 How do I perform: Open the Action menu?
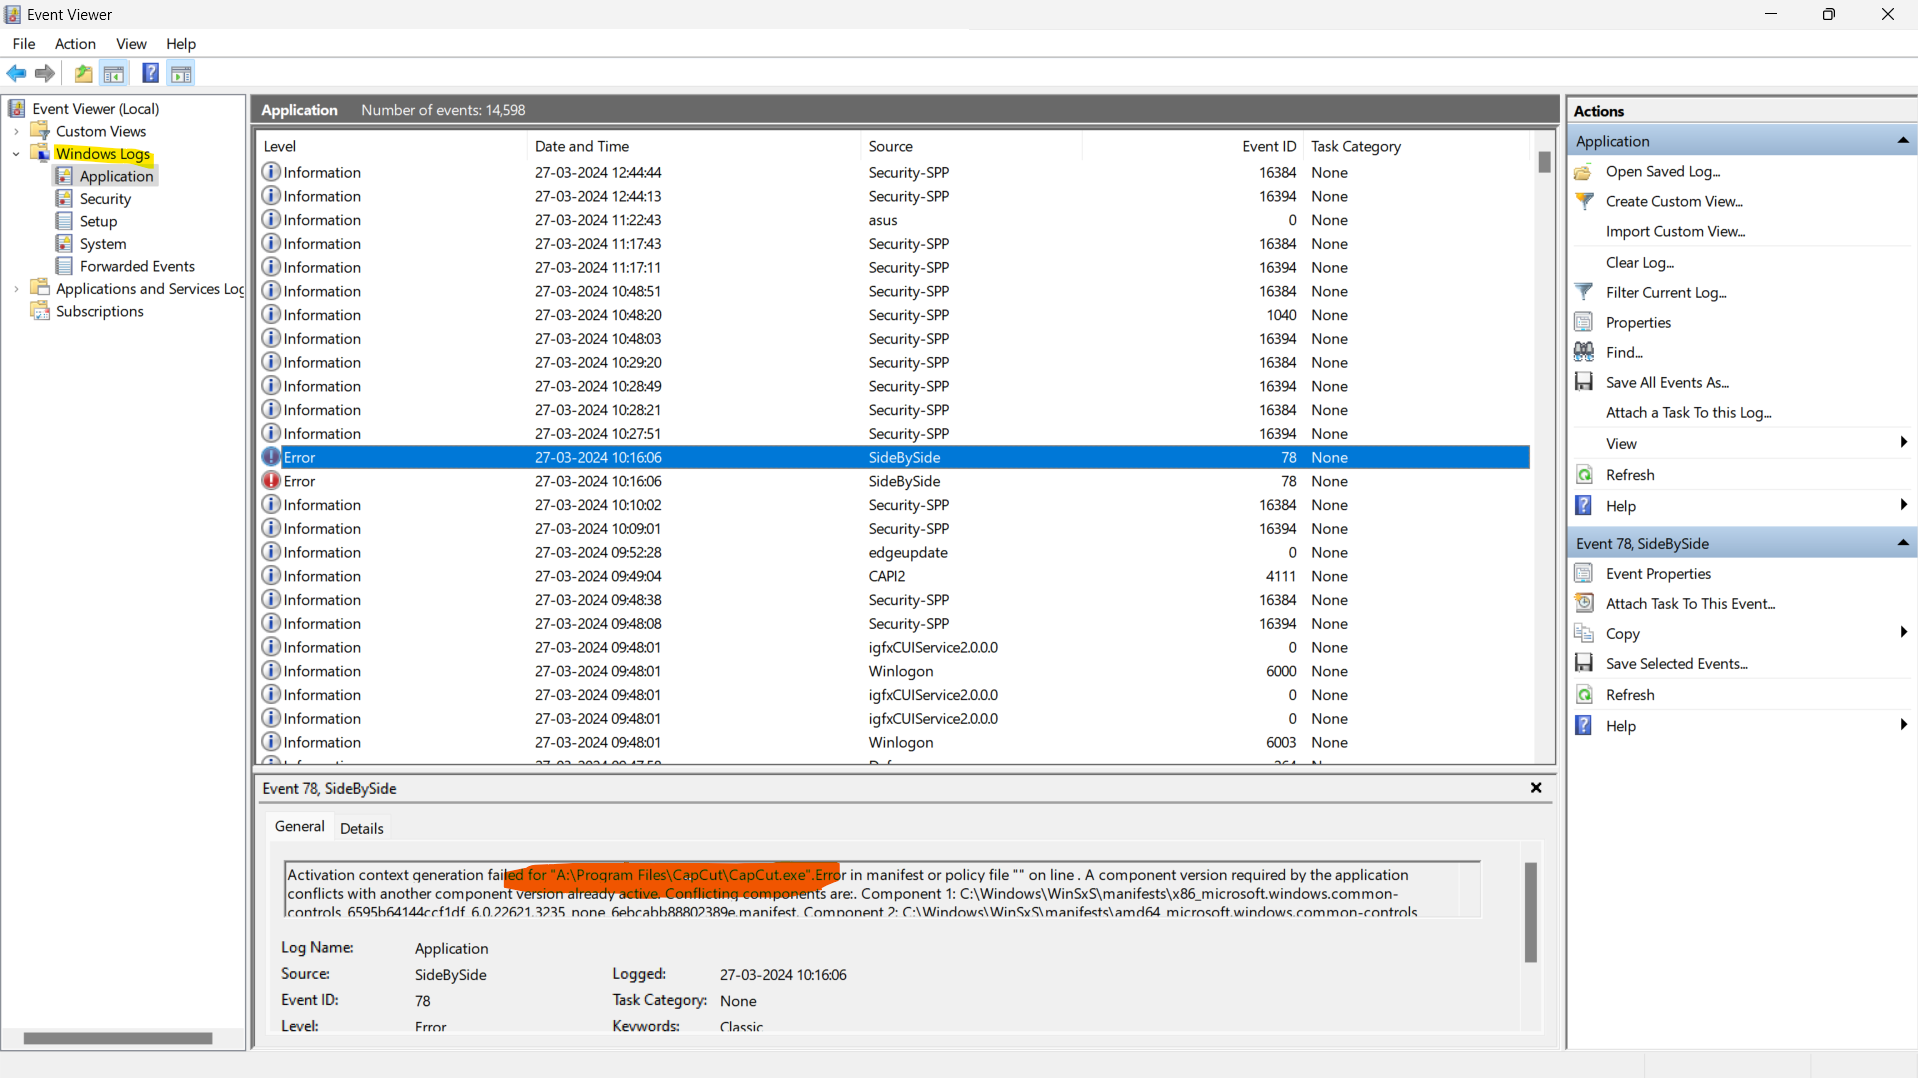point(75,43)
